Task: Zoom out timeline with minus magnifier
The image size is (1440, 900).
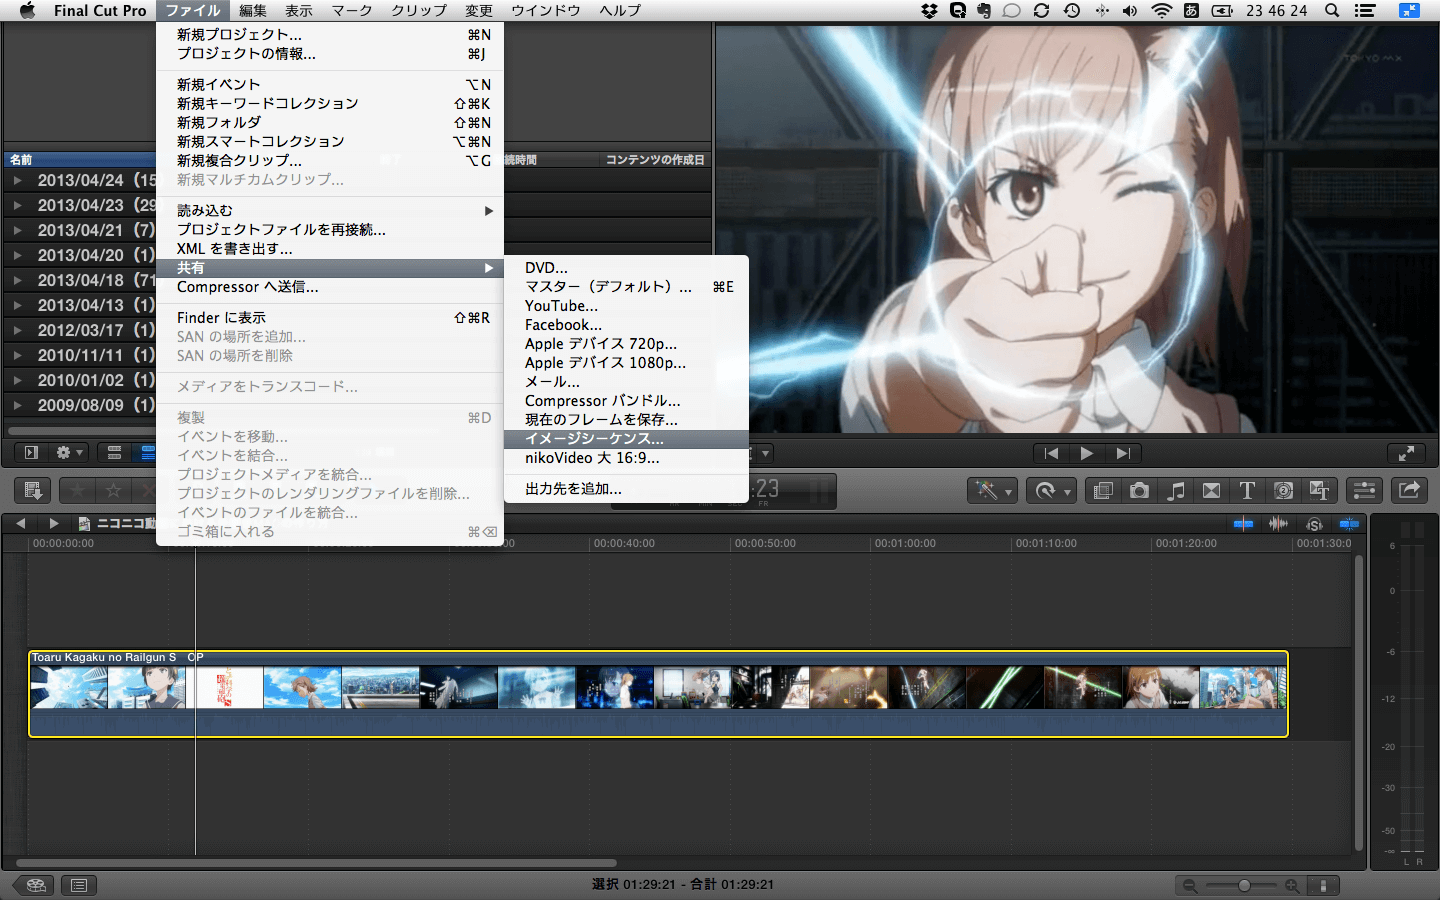Action: click(x=1190, y=885)
